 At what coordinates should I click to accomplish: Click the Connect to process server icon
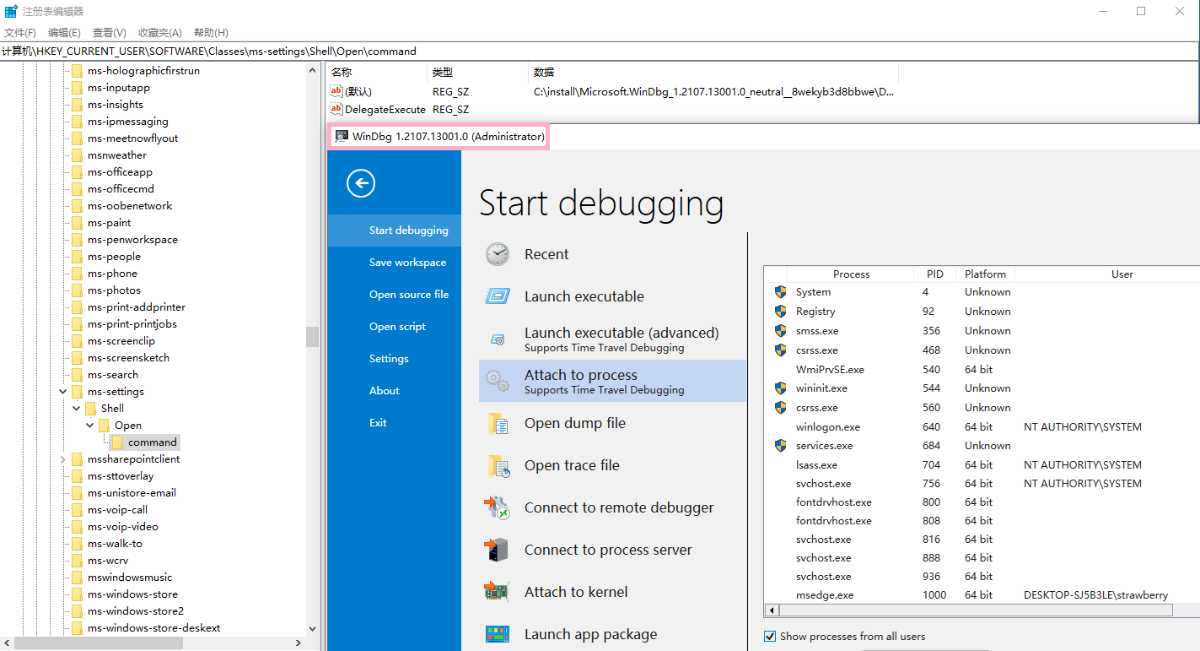coord(497,549)
